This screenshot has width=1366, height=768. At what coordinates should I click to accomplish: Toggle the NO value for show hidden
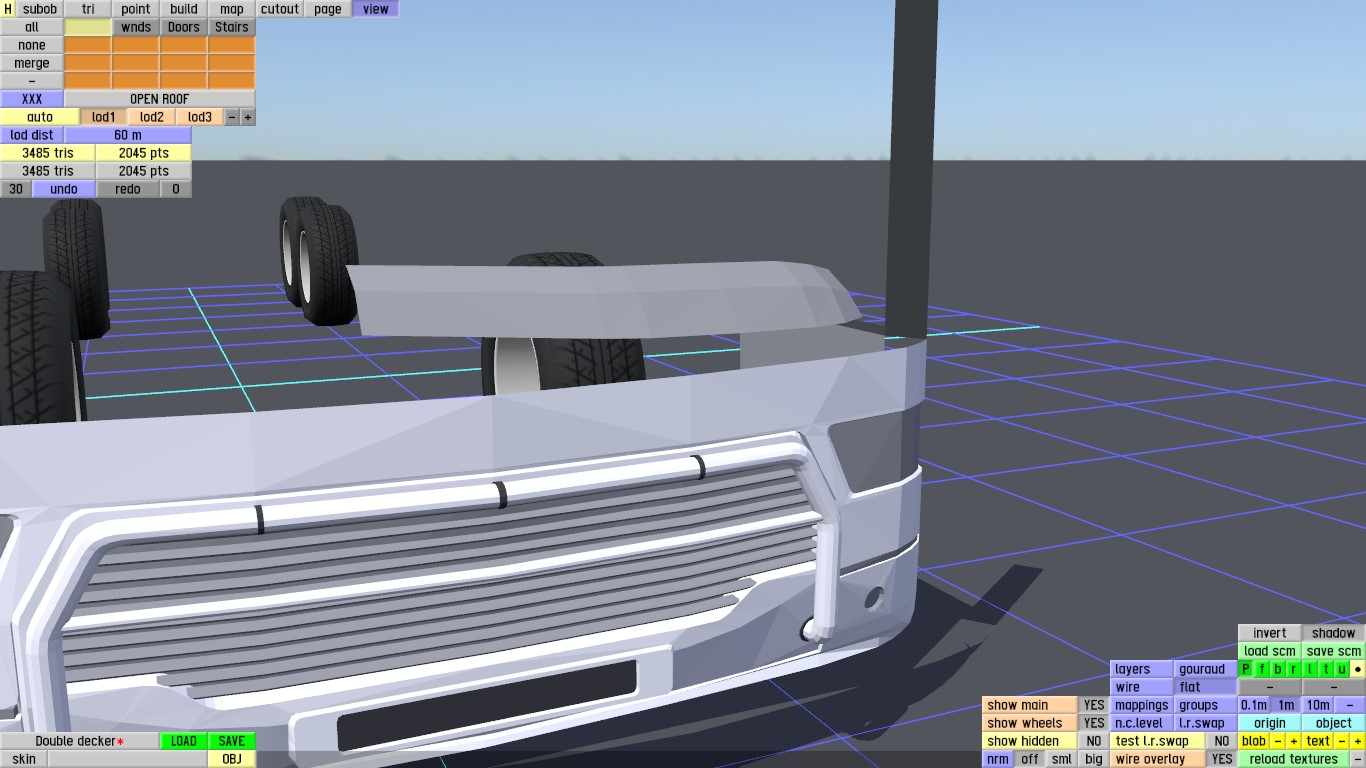1094,741
